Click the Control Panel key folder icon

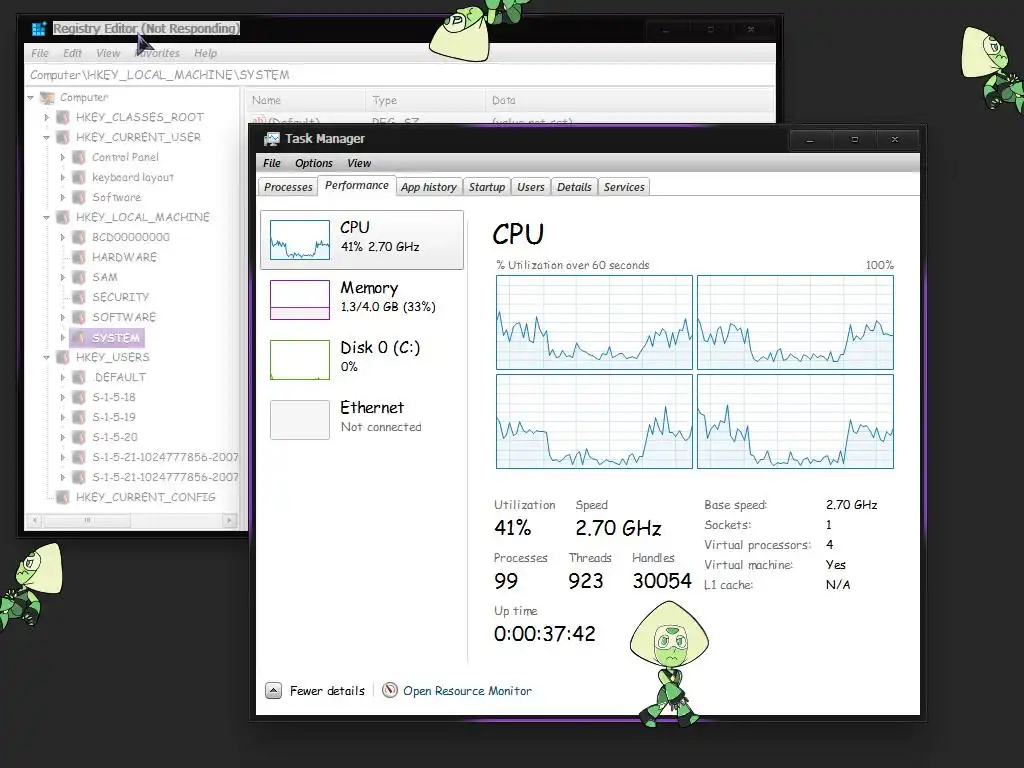[x=79, y=157]
